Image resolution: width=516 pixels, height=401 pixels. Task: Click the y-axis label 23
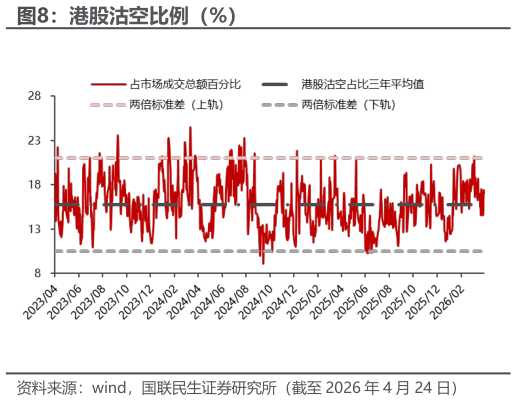coord(34,140)
